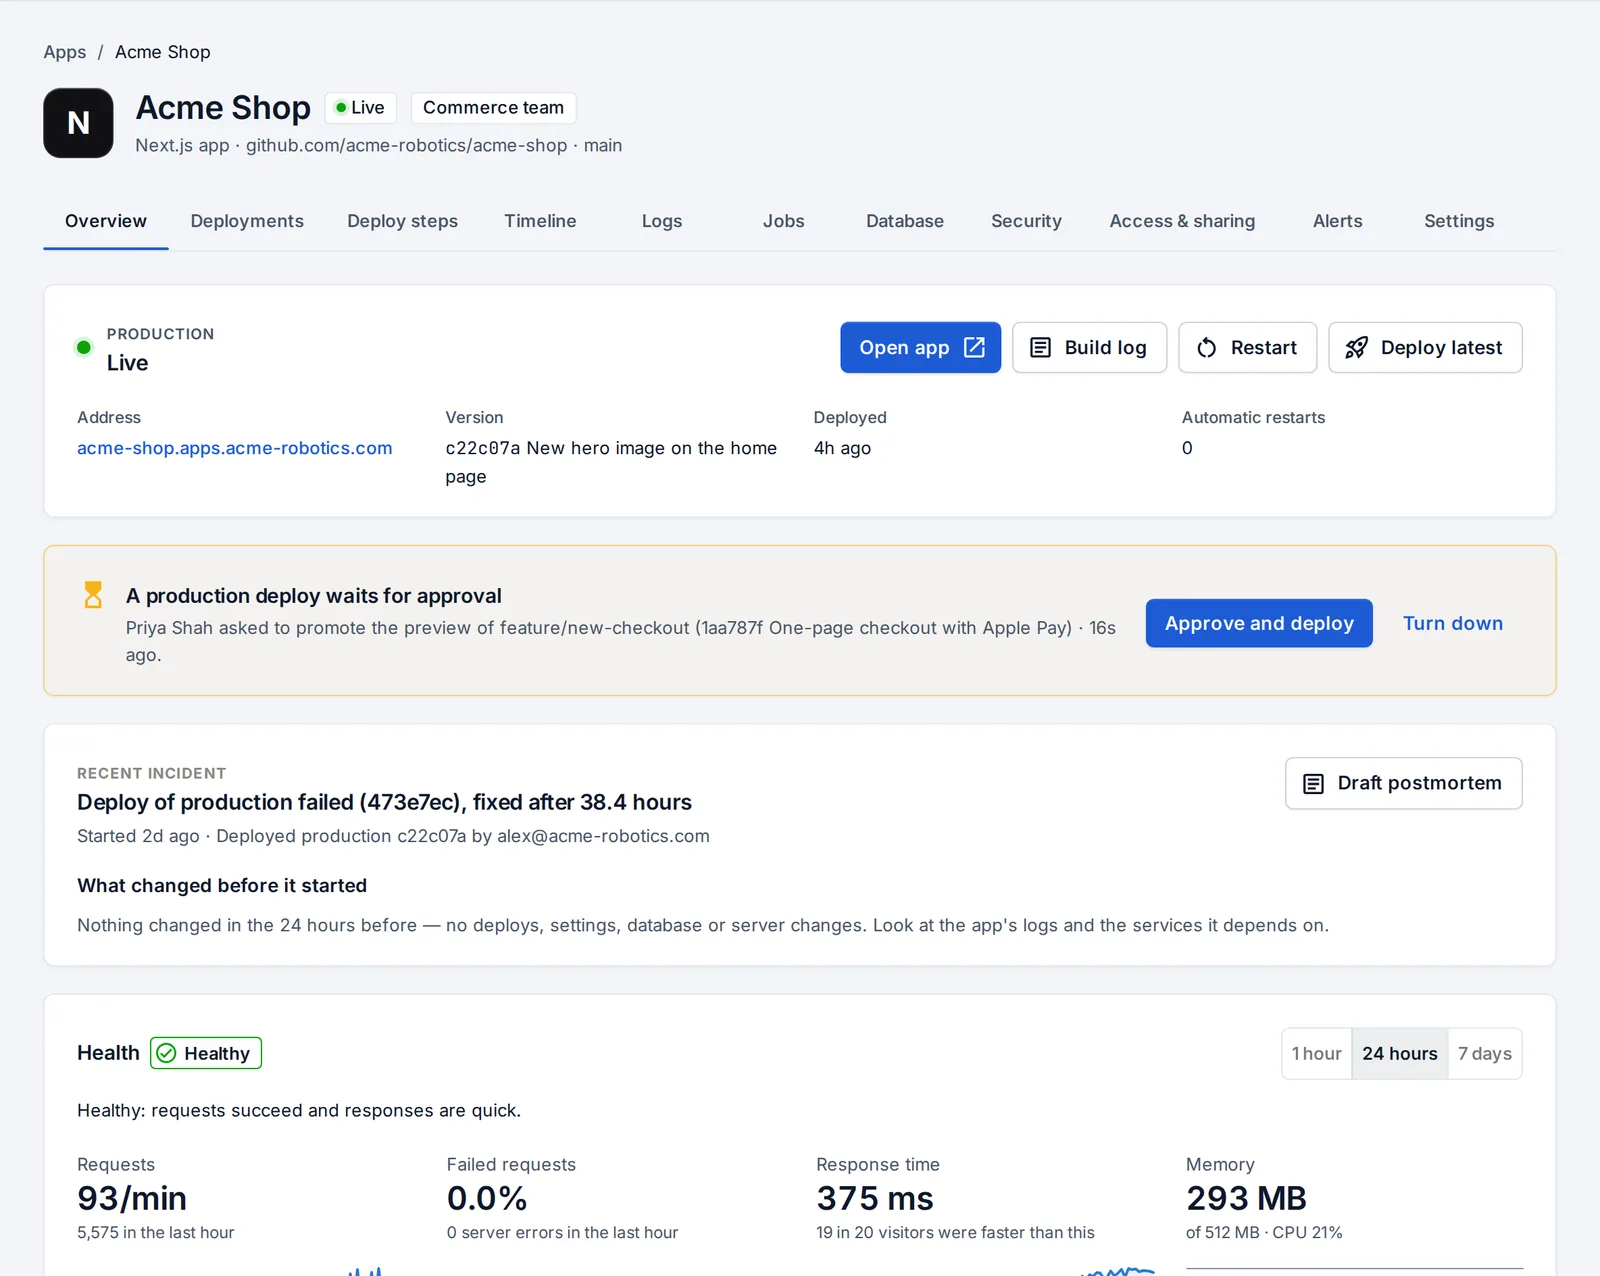Click the hourglass icon in approval banner

93,595
